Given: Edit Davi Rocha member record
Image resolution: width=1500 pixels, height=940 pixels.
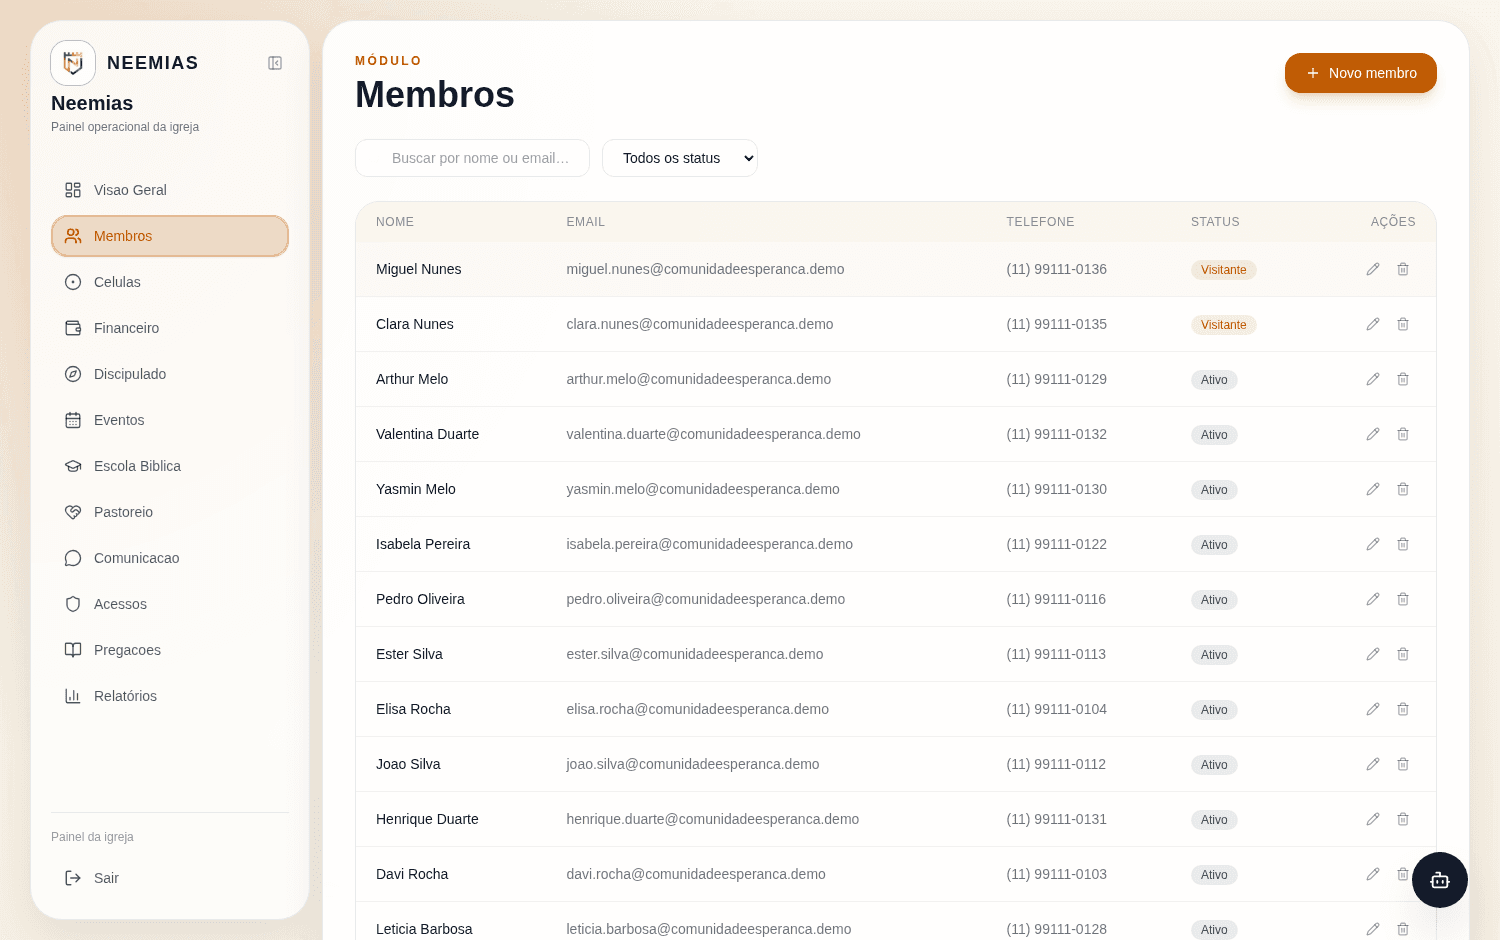Looking at the screenshot, I should click(1373, 874).
